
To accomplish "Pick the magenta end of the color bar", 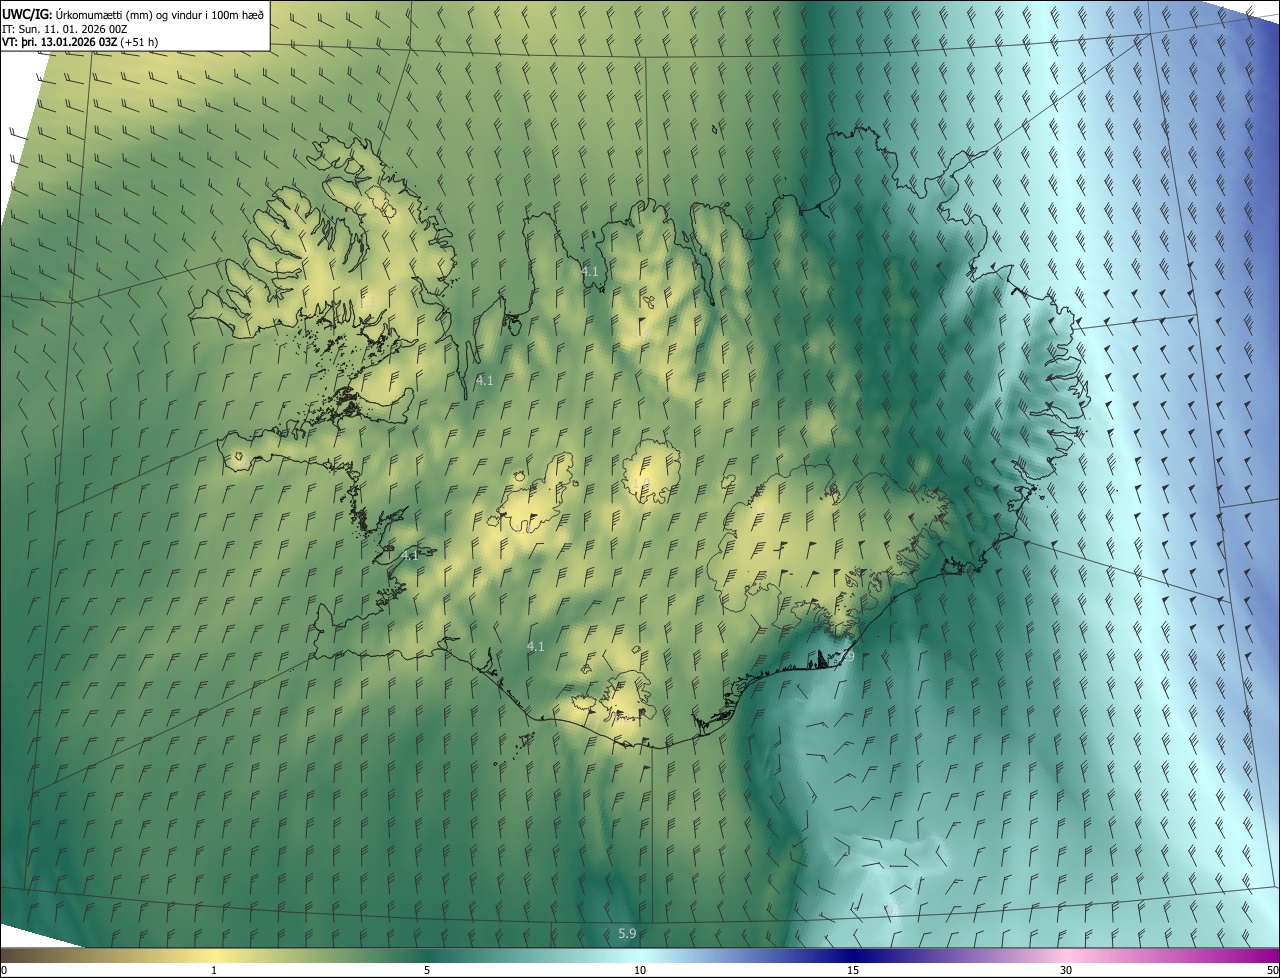I will pos(1260,956).
